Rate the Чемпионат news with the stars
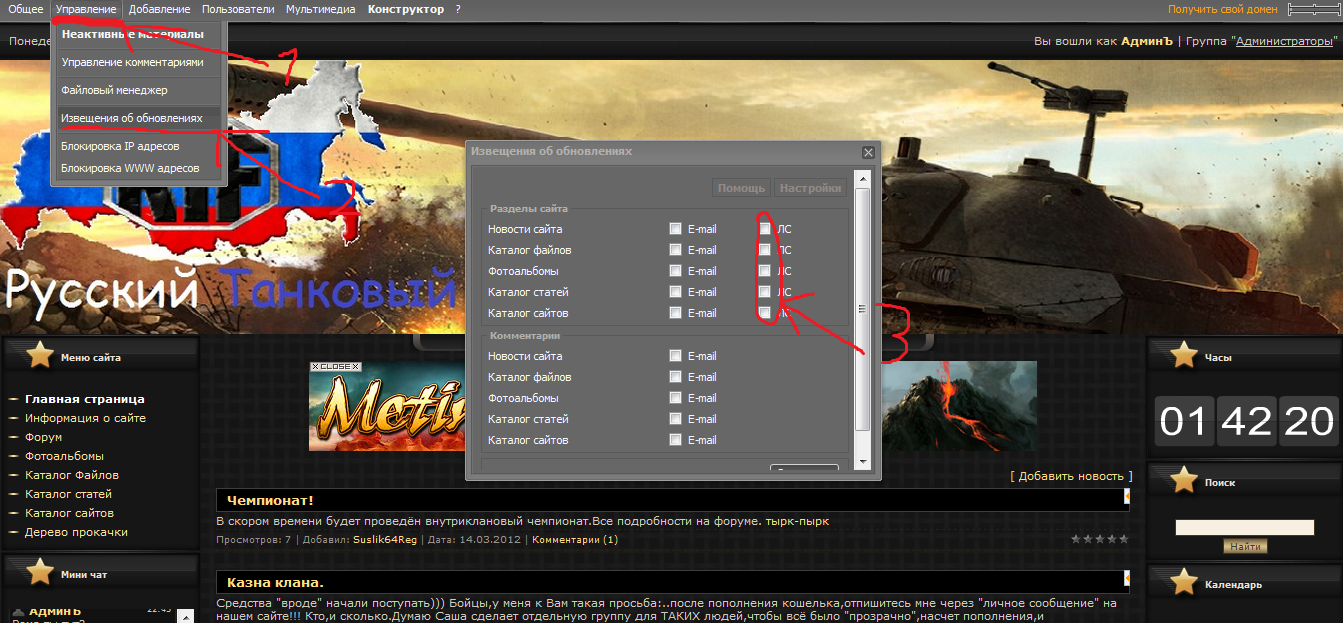The height and width of the screenshot is (624, 1343). [1099, 539]
